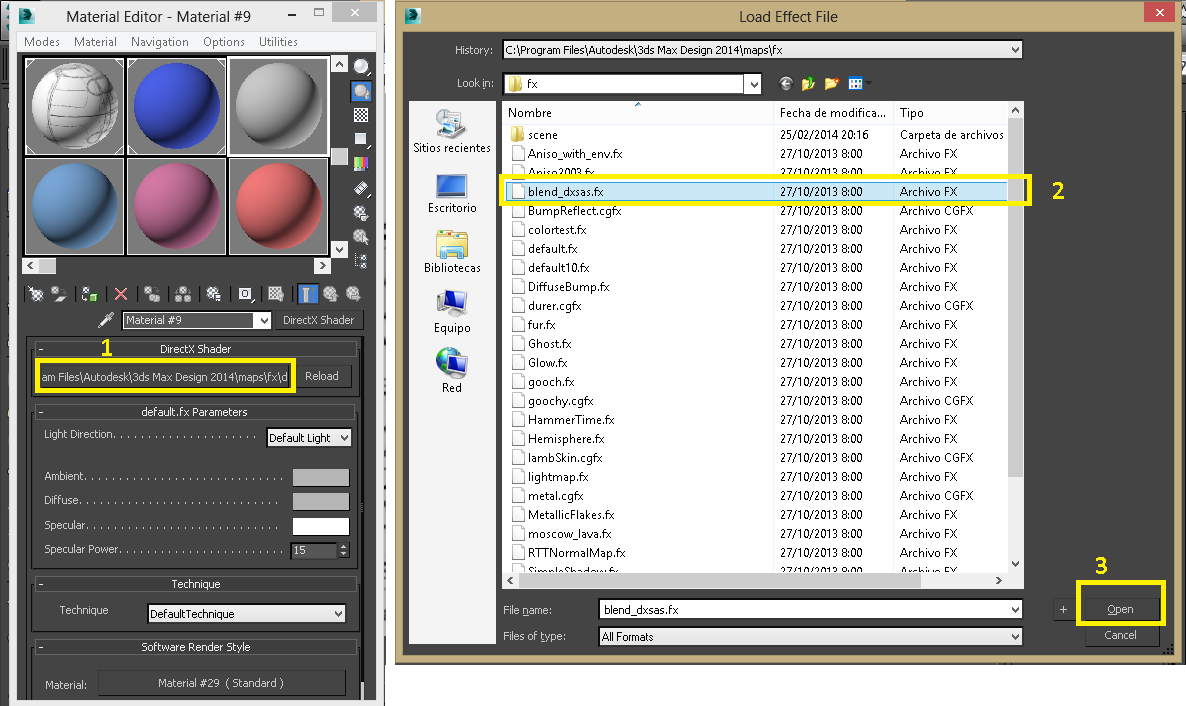Image resolution: width=1186 pixels, height=706 pixels.
Task: Click the Specular Power spinner arrows
Action: [x=344, y=550]
